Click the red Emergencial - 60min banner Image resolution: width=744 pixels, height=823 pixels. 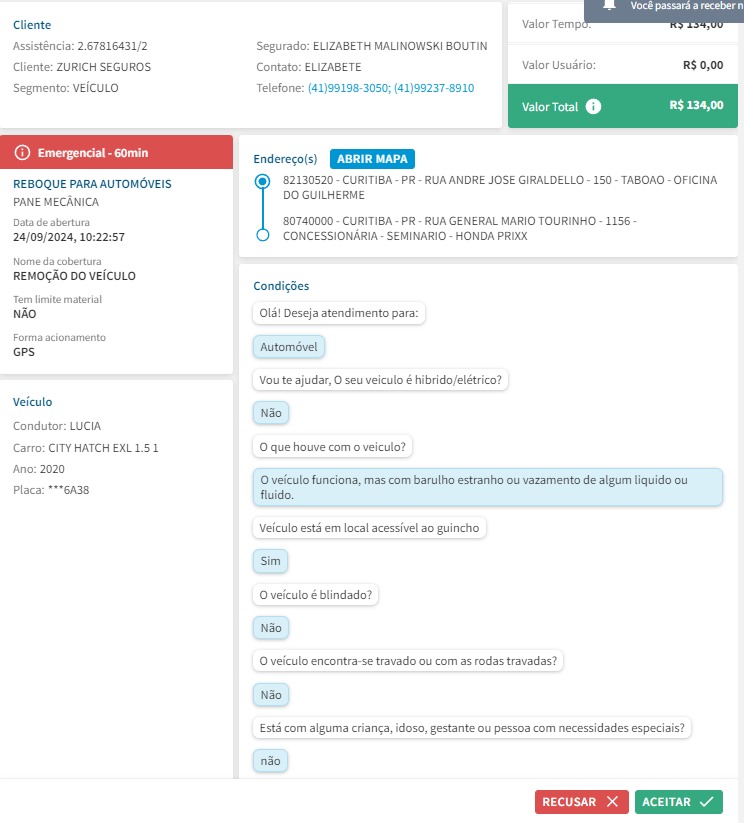click(118, 152)
